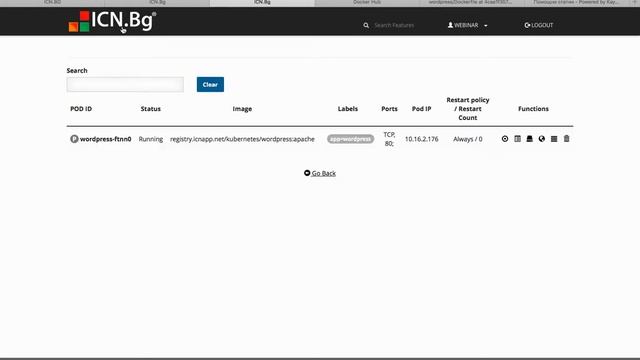Screen dimensions: 640x360
Task: Click the Running status cell
Action: click(151, 139)
